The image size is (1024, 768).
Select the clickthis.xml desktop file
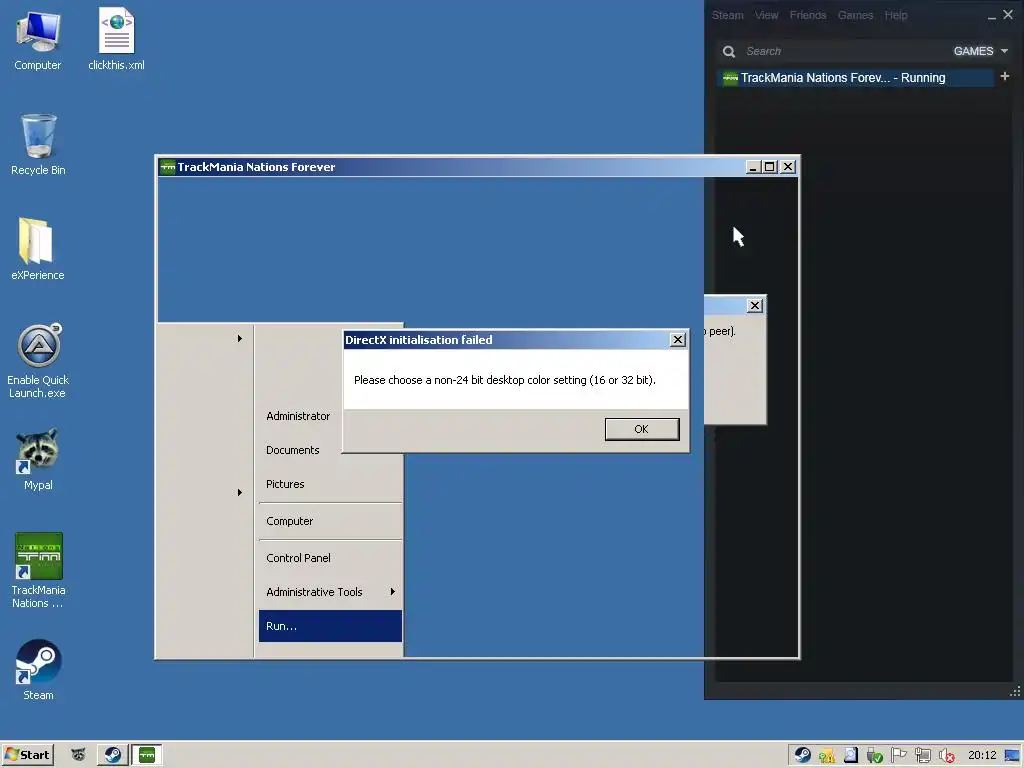coord(116,40)
